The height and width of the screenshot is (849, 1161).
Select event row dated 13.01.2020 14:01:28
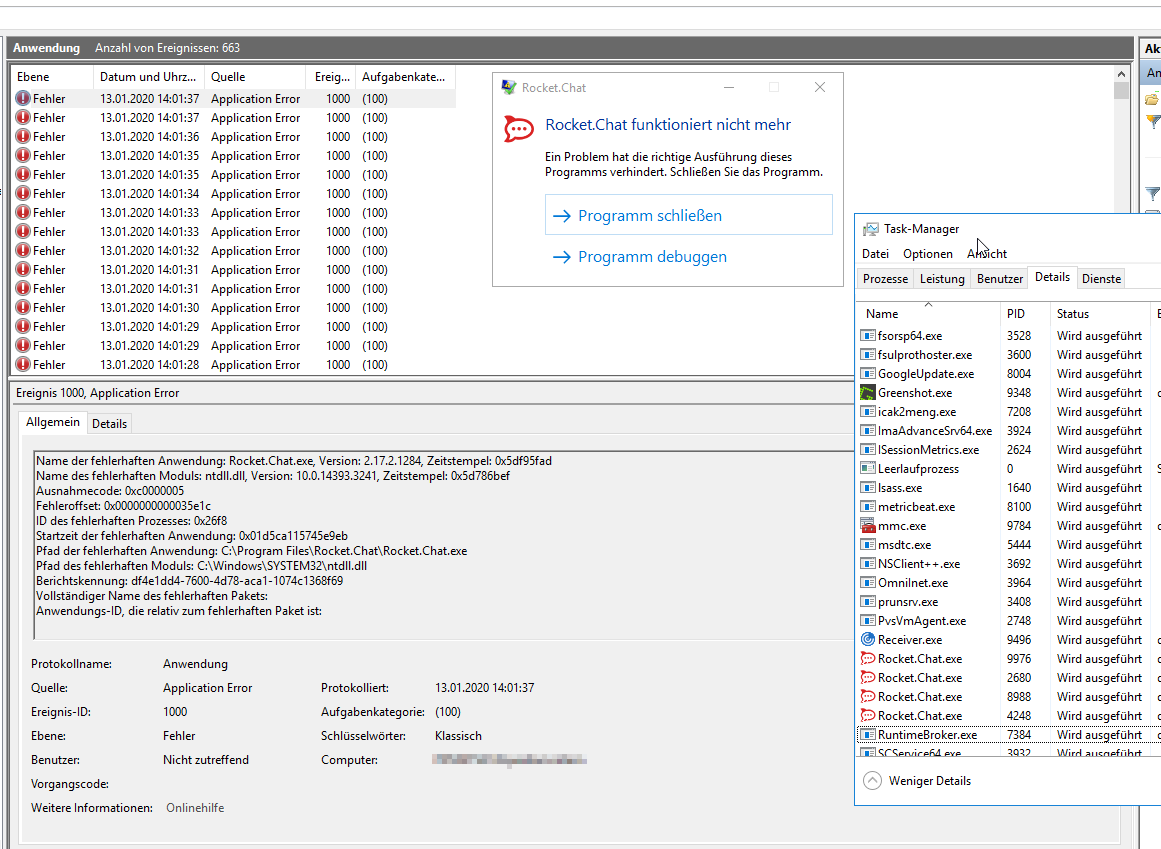234,365
